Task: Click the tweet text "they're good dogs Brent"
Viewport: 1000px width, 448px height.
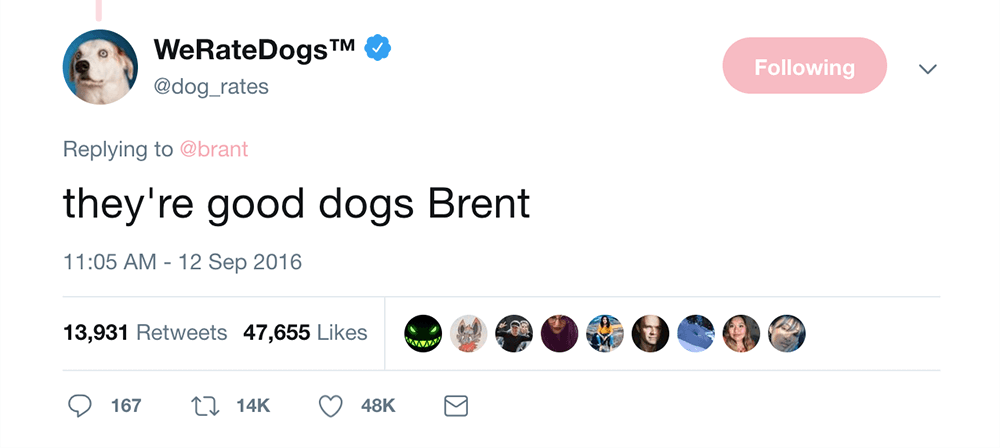Action: 296,203
